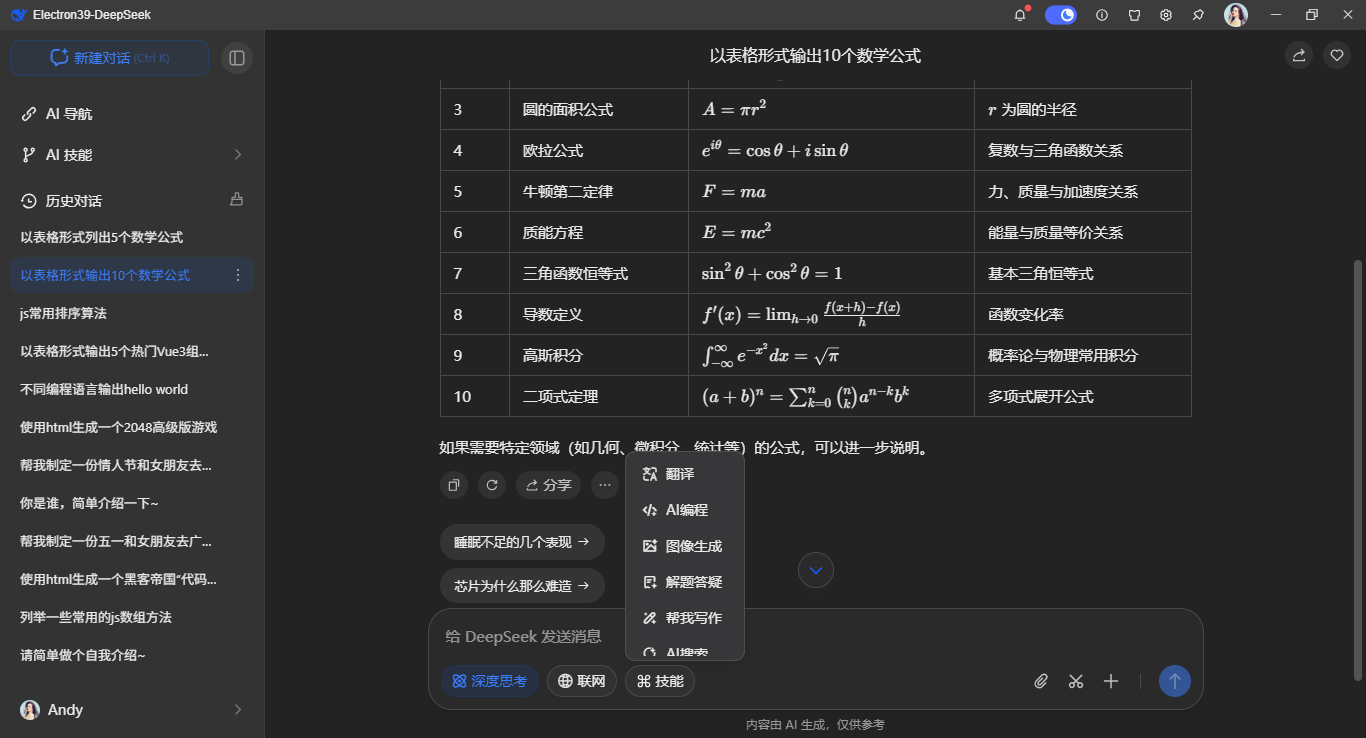Image resolution: width=1366 pixels, height=738 pixels.
Task: Open notifications from the bell icon
Action: pyautogui.click(x=1019, y=15)
